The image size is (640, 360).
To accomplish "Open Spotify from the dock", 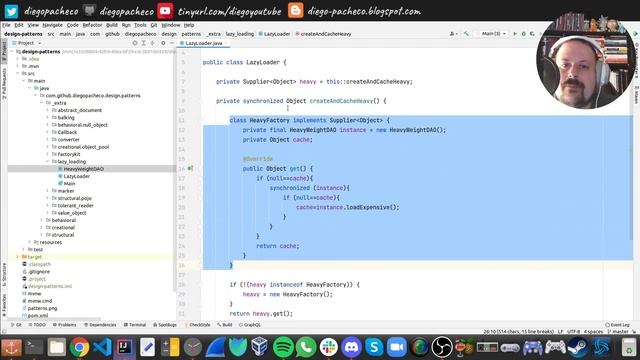I will 283,347.
